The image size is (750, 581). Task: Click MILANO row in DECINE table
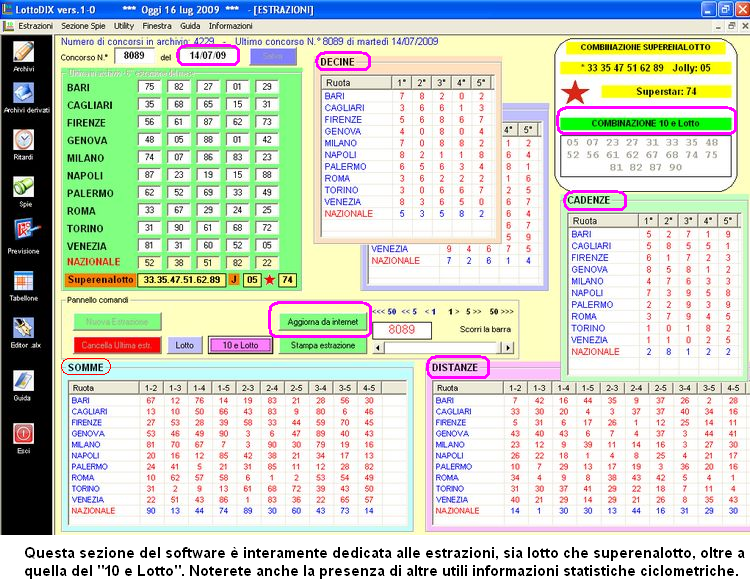coord(406,143)
